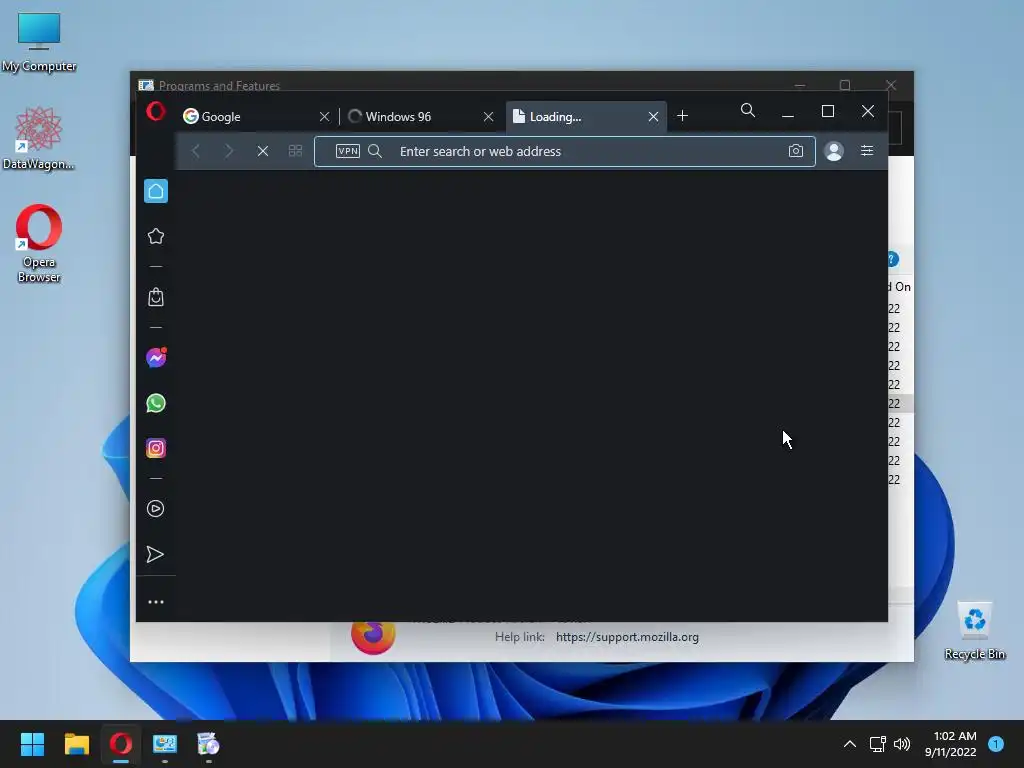Open the support.mozilla.org help link
The image size is (1024, 768).
coord(627,637)
